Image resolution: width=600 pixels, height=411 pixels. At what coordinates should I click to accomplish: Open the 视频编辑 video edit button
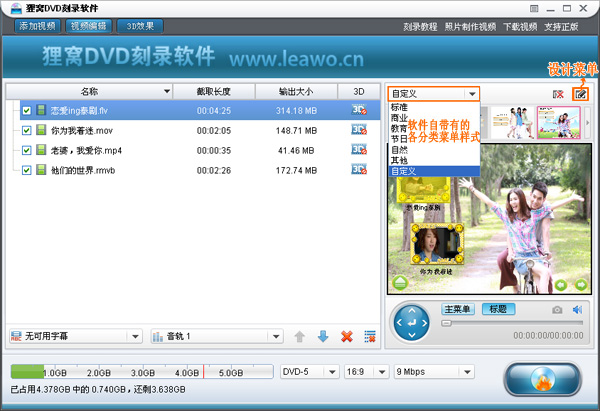88,26
